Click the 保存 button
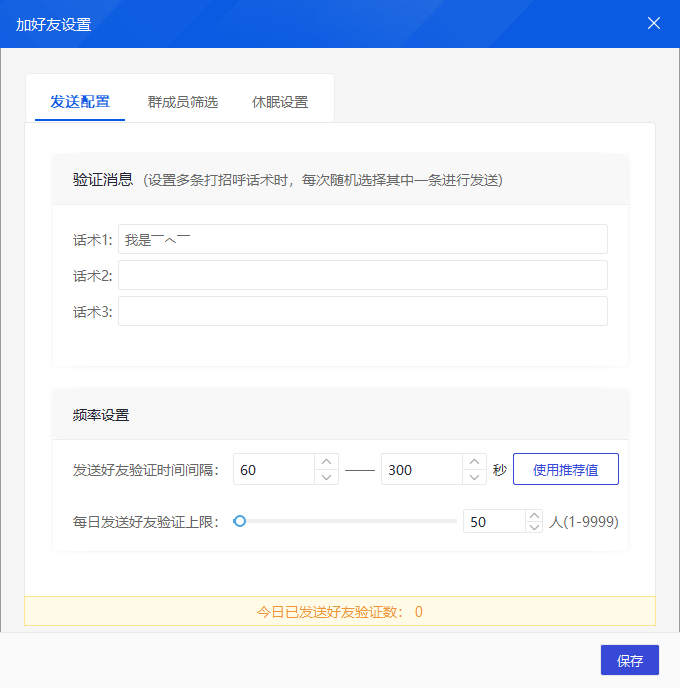This screenshot has width=680, height=688. [x=629, y=661]
